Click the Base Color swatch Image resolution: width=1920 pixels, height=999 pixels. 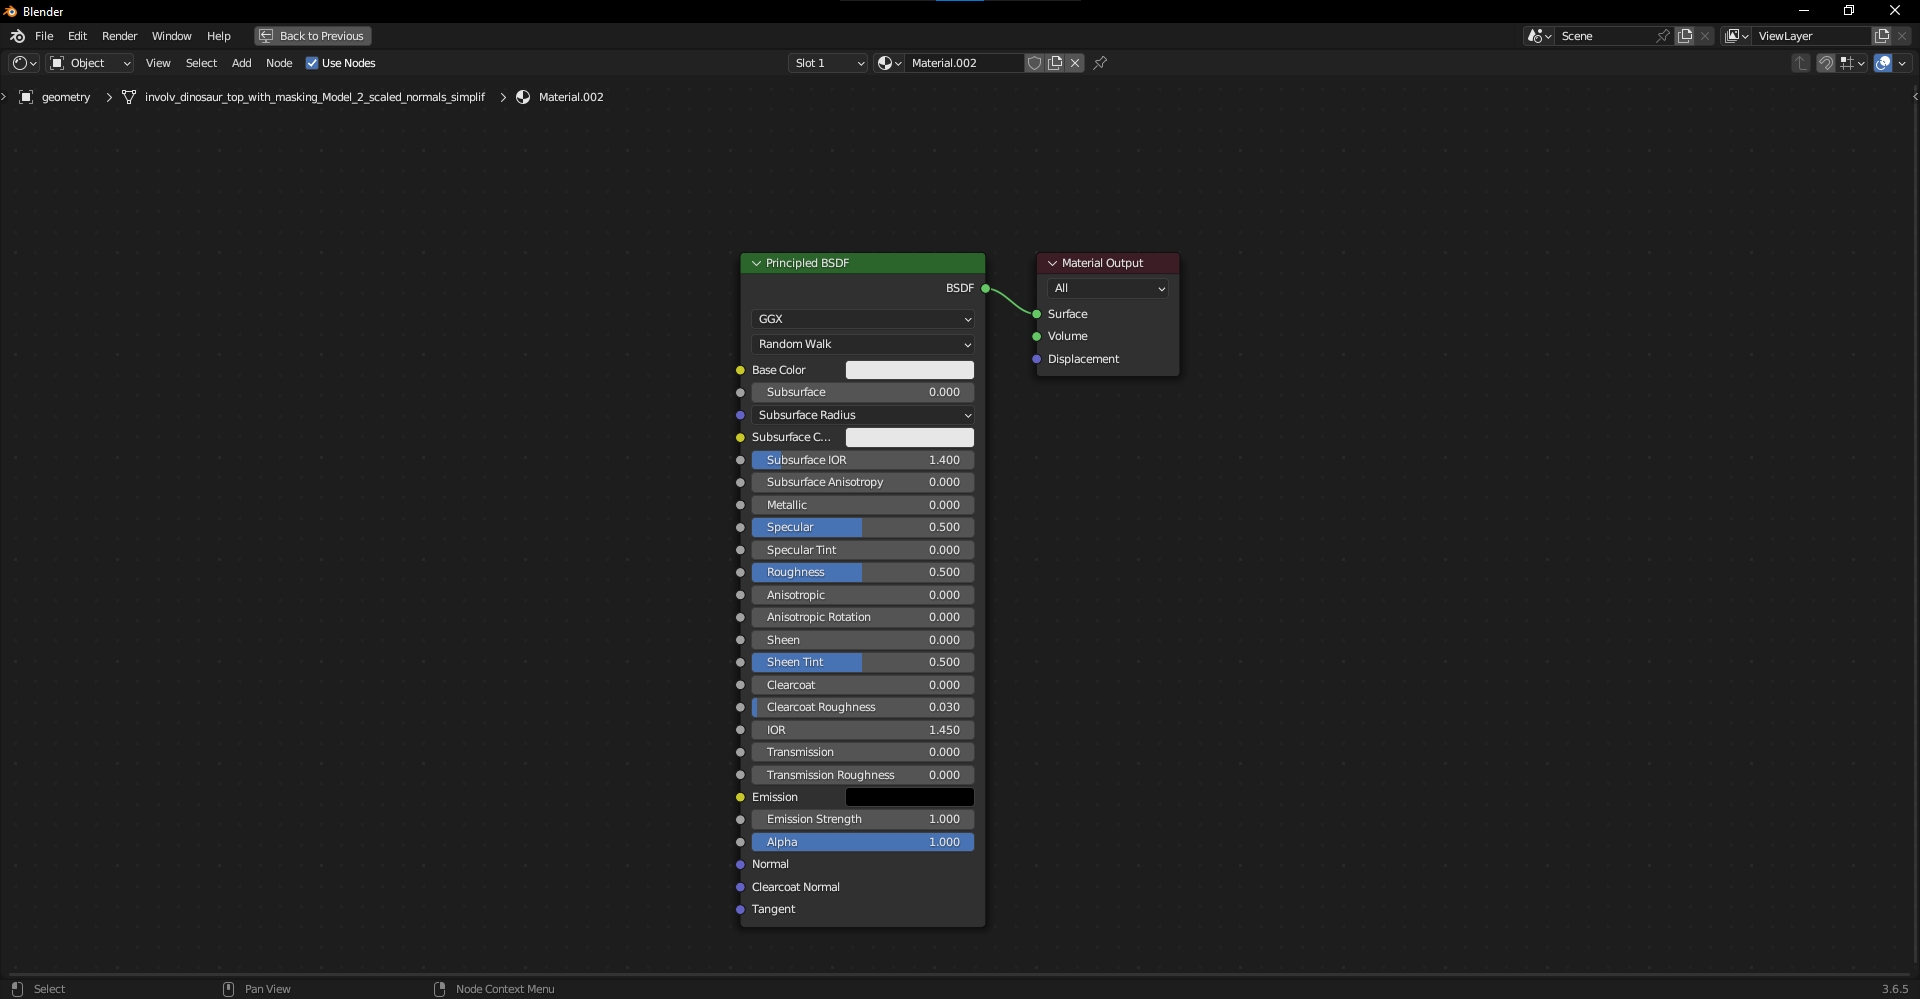[x=909, y=370]
